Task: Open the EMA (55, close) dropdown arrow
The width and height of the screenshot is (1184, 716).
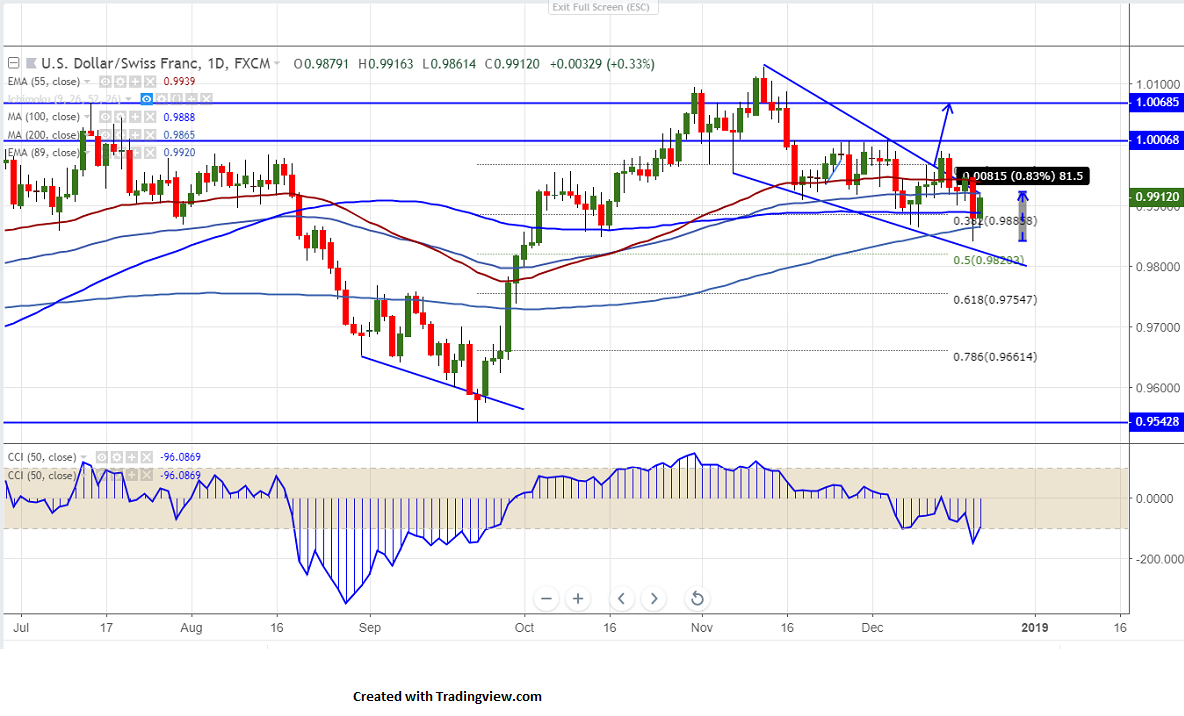Action: point(87,82)
